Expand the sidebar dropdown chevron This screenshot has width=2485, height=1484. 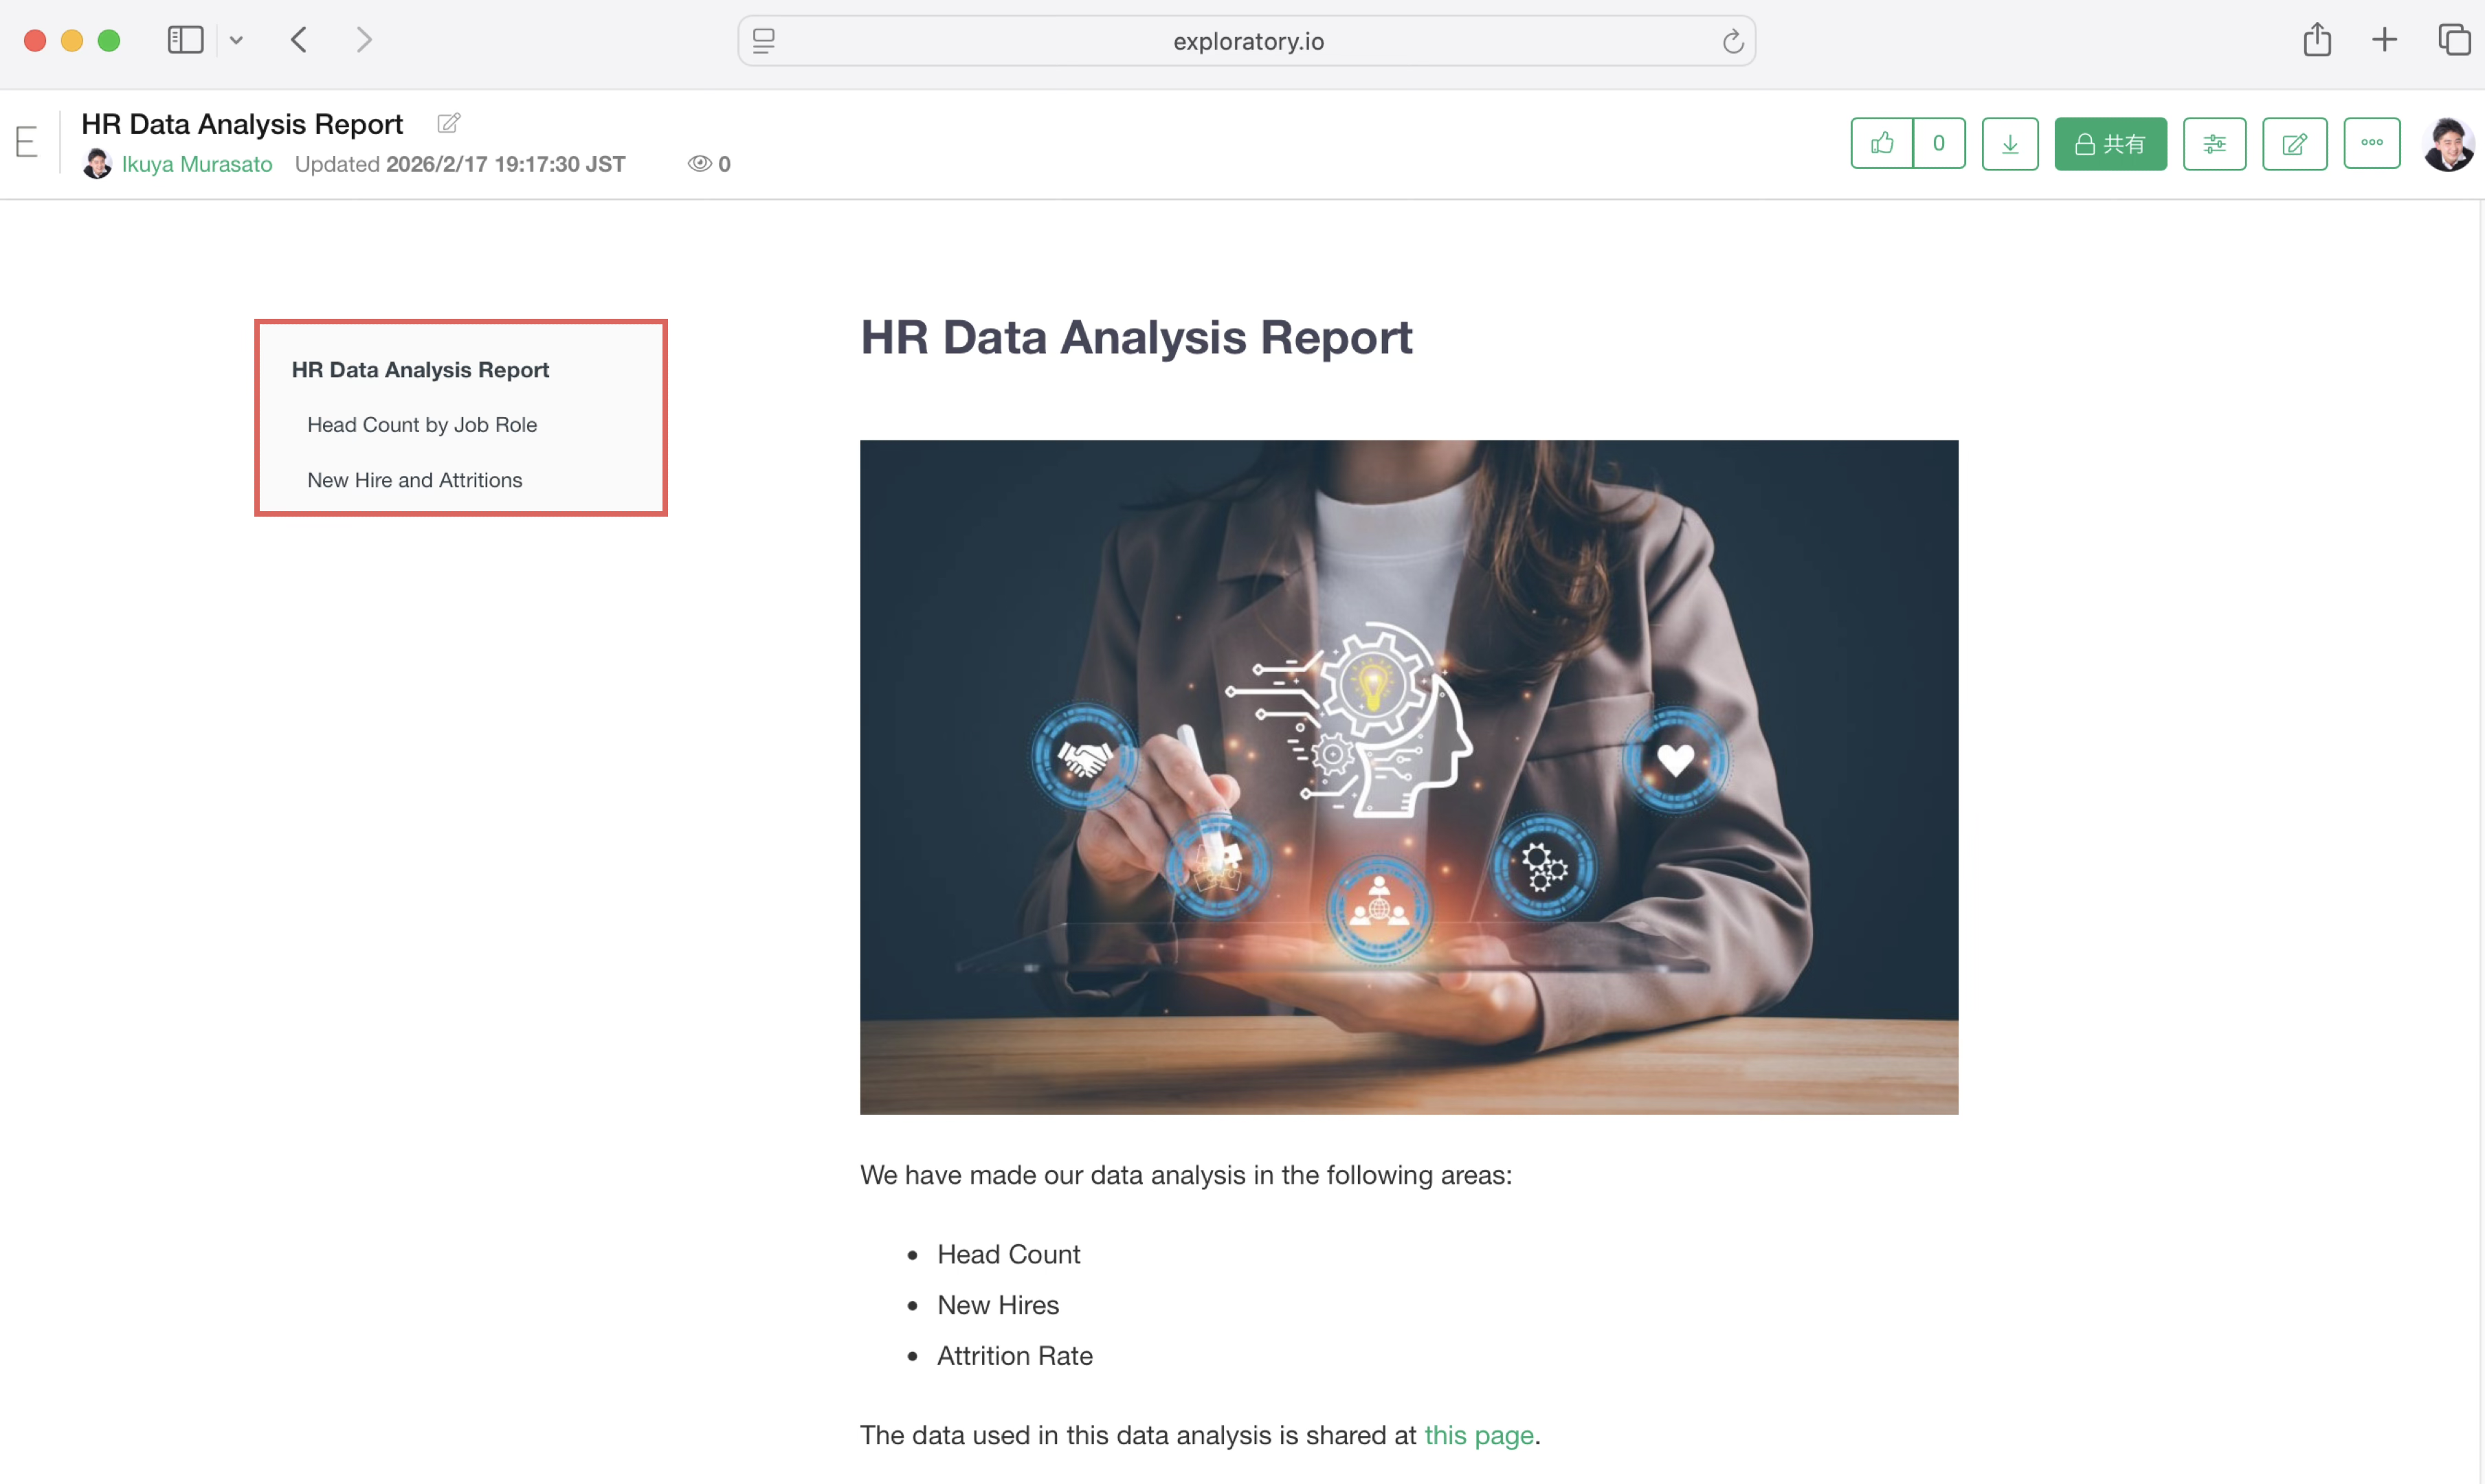[236, 40]
